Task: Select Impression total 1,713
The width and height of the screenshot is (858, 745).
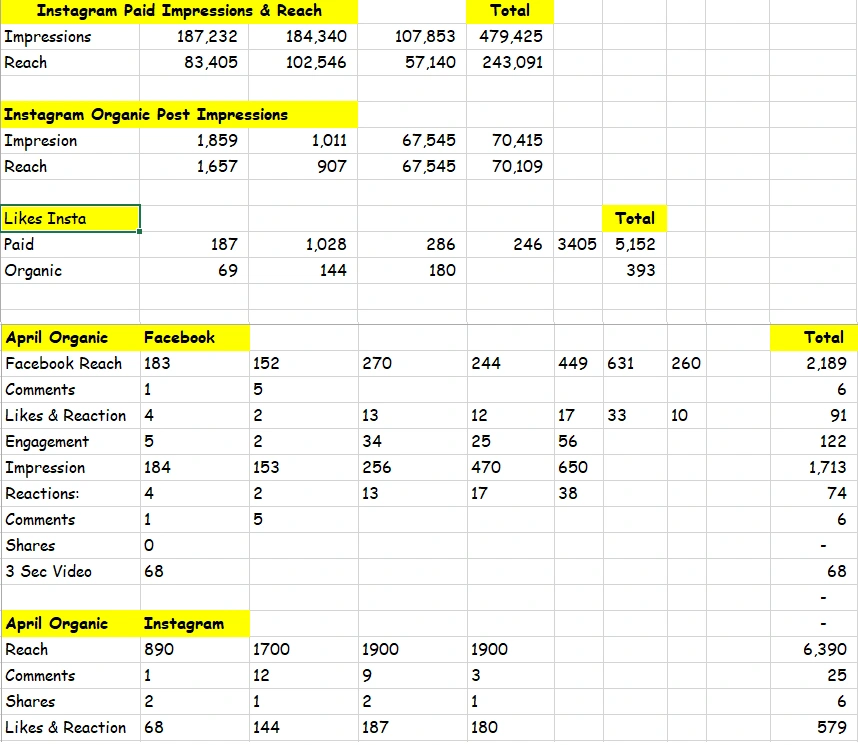Action: click(813, 467)
